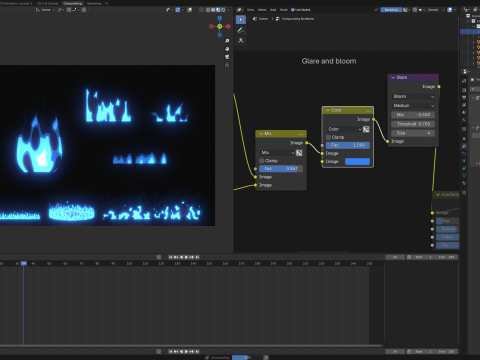The image size is (480, 360).
Task: Open the Add menu in node editor
Action: [x=273, y=10]
